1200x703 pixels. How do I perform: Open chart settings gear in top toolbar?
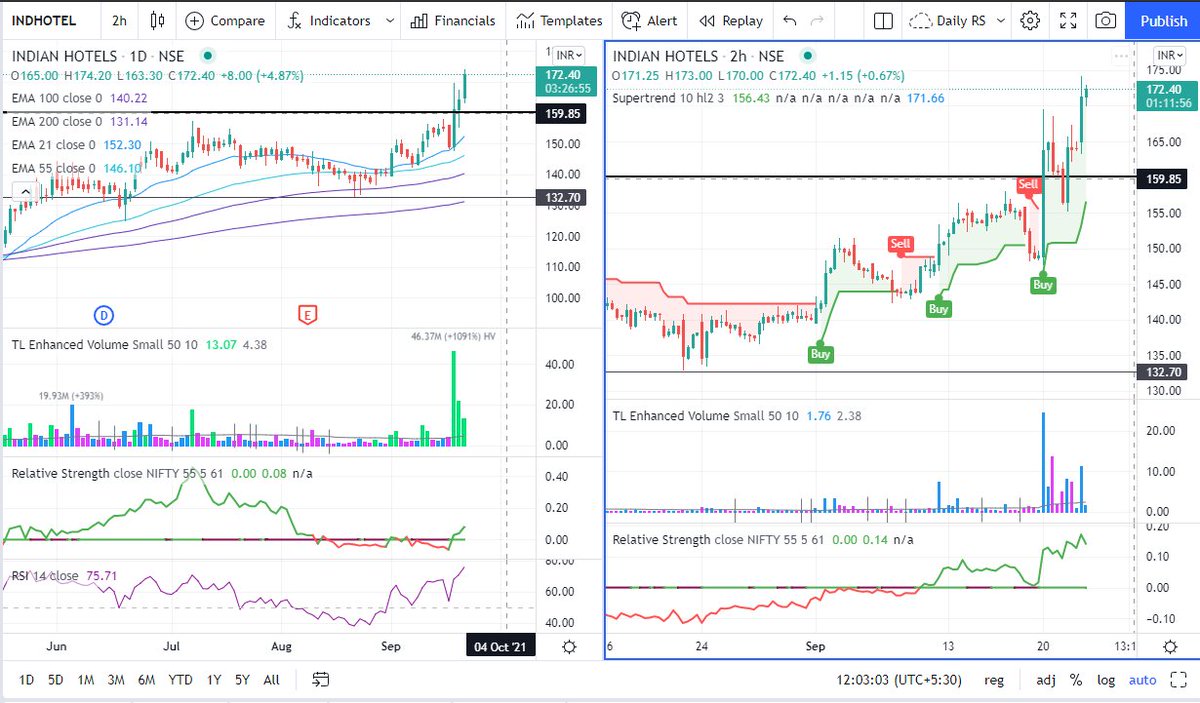pos(1031,20)
